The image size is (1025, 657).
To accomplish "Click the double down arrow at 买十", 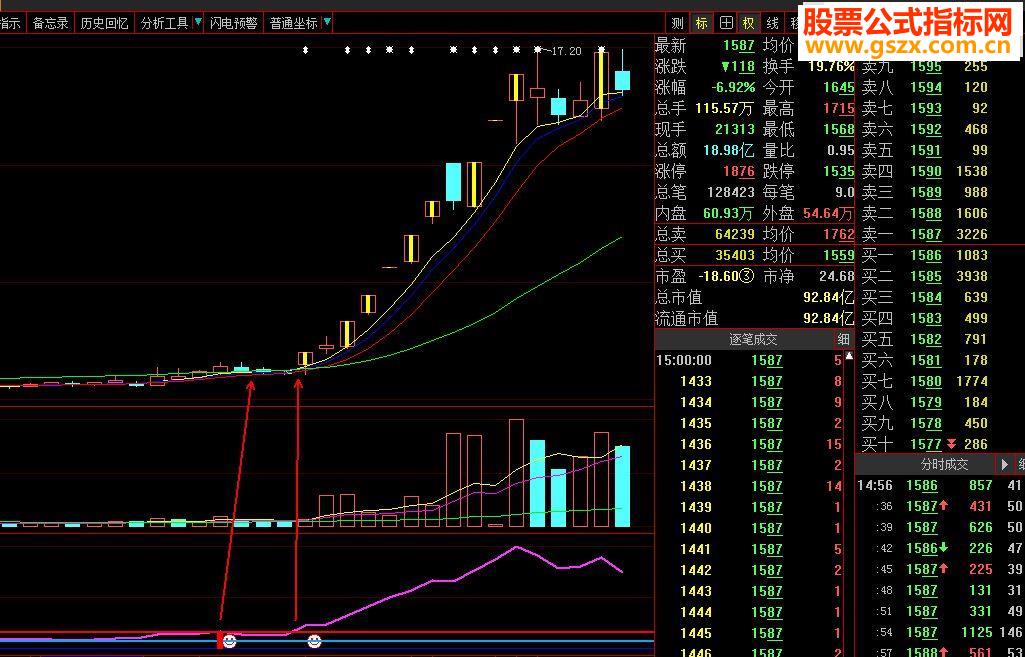I will click(953, 445).
